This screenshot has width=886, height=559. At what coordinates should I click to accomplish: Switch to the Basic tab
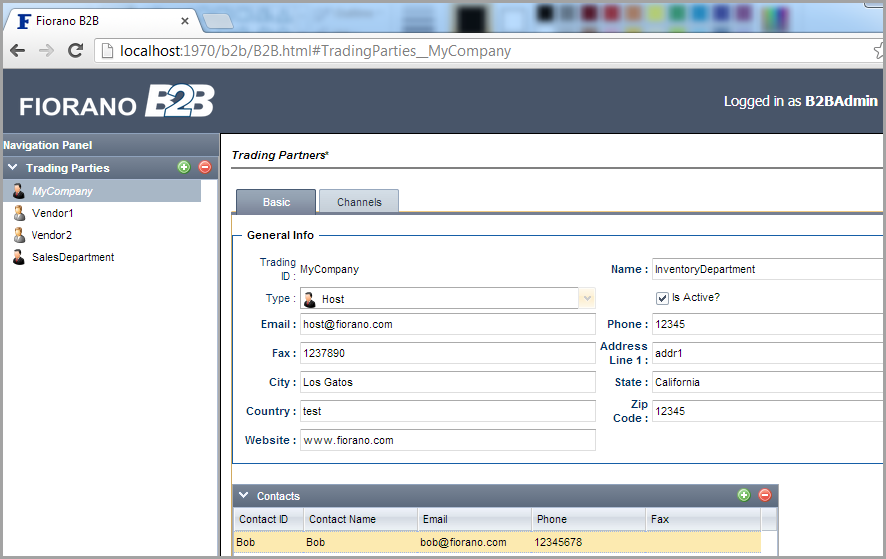tap(276, 202)
